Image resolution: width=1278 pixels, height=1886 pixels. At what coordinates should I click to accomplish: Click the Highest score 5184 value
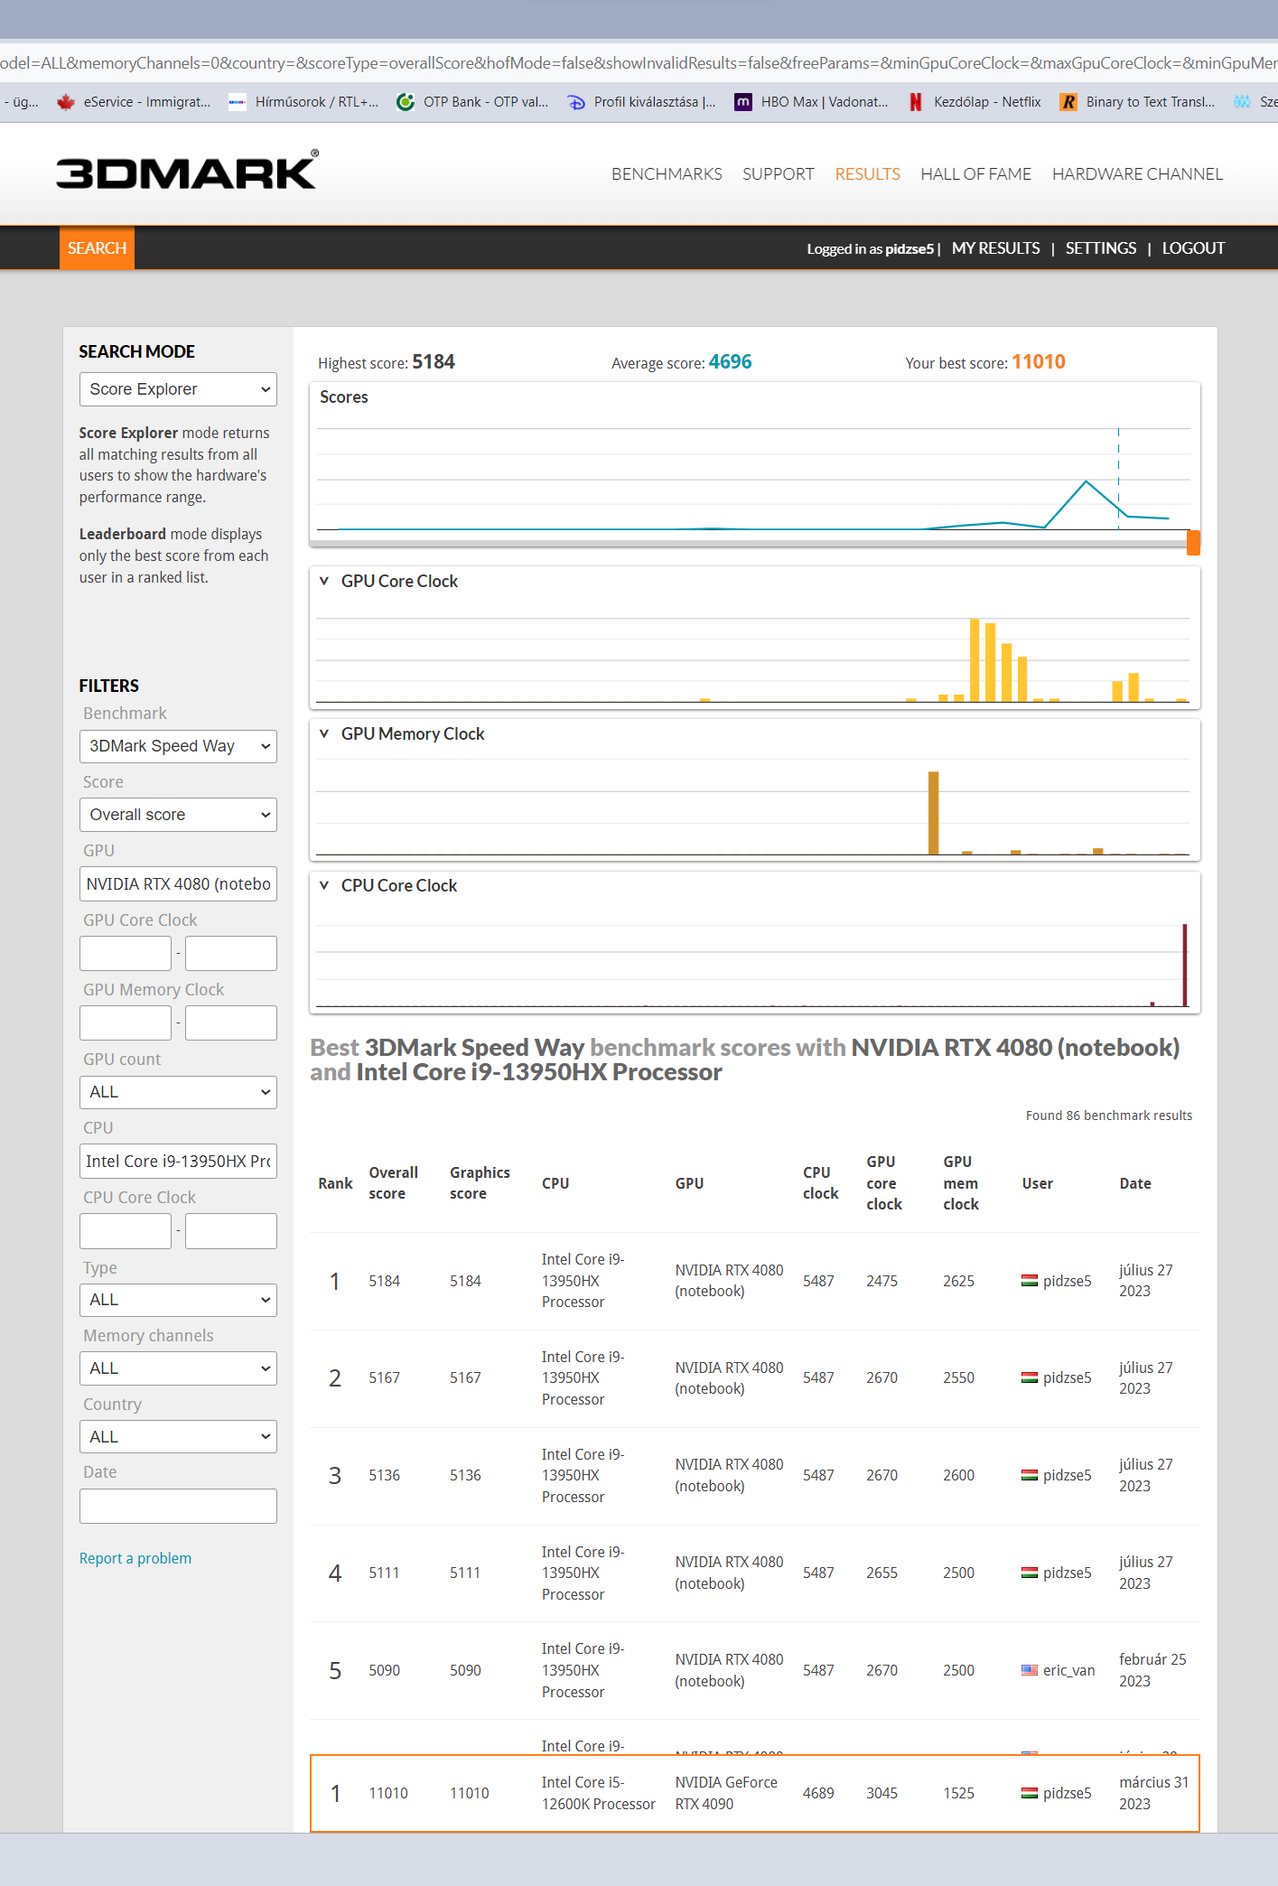[x=434, y=362]
